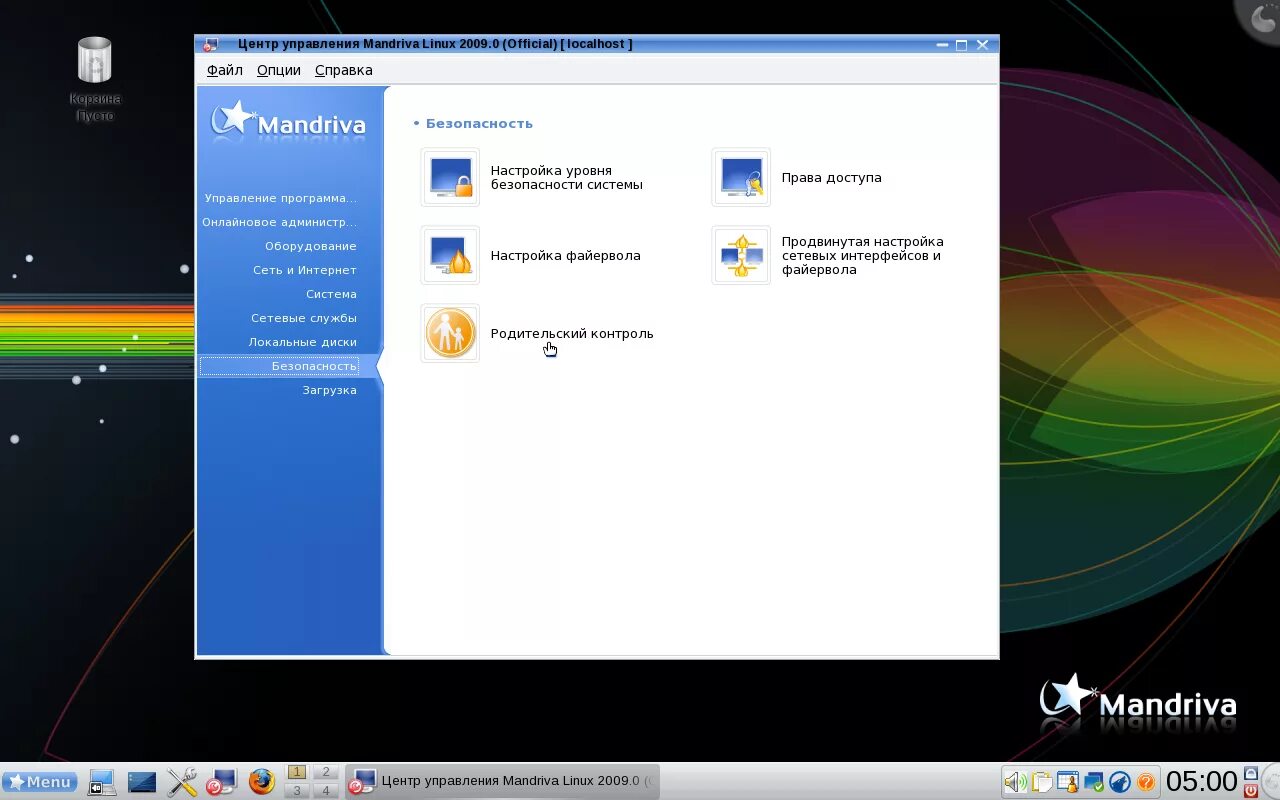Switch to Загрузка category
This screenshot has height=800, width=1280.
coord(329,390)
